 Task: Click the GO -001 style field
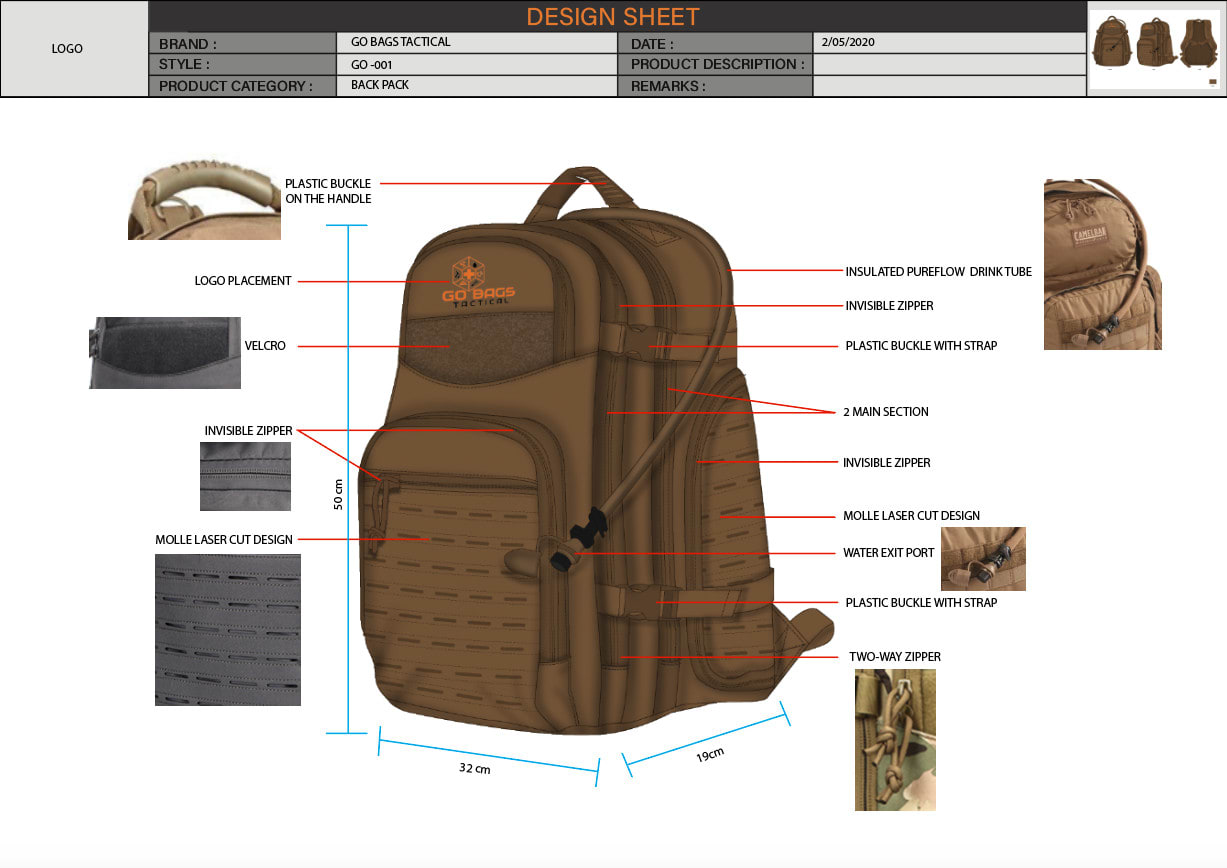(x=477, y=64)
